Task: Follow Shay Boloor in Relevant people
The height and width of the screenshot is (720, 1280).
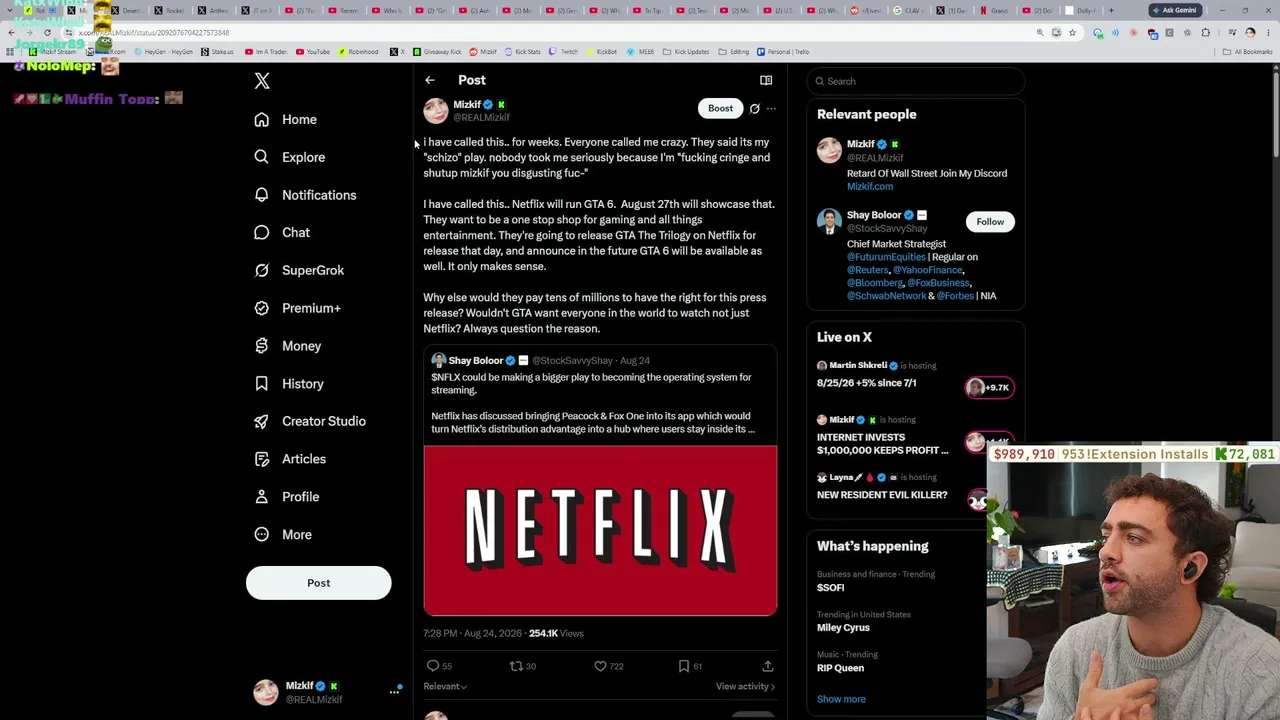Action: (990, 222)
